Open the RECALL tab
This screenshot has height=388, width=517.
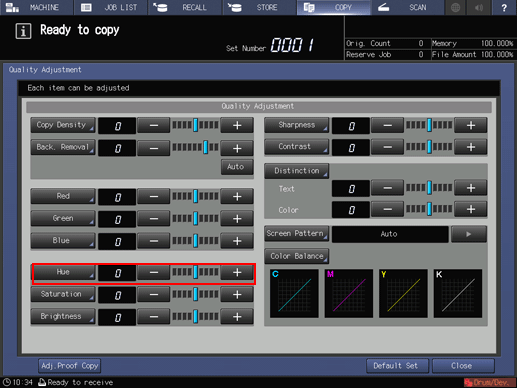185,7
